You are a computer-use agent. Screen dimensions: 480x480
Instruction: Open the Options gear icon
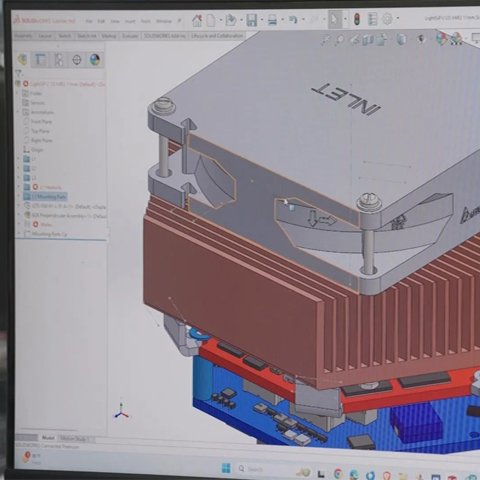[387, 19]
